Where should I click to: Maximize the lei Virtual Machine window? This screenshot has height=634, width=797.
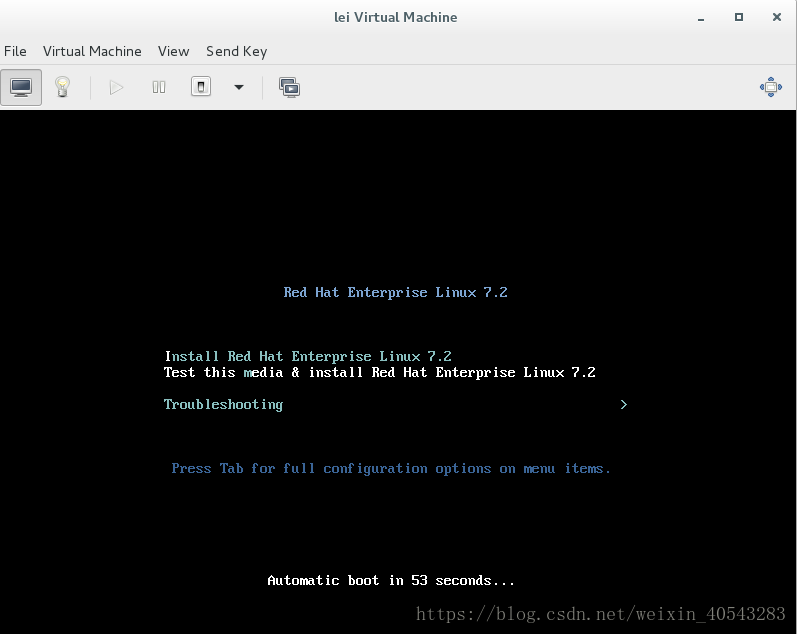[739, 17]
